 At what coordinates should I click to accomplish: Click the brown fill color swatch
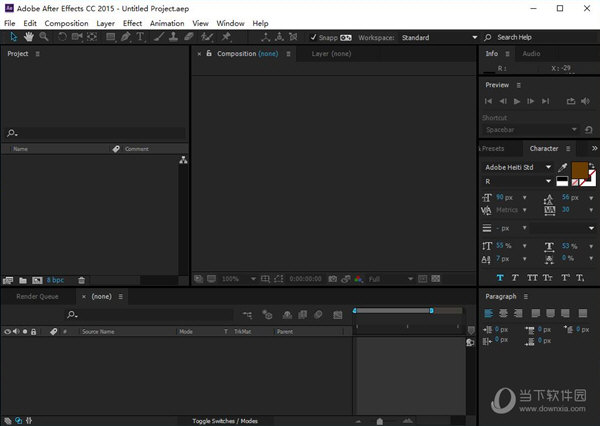[579, 170]
